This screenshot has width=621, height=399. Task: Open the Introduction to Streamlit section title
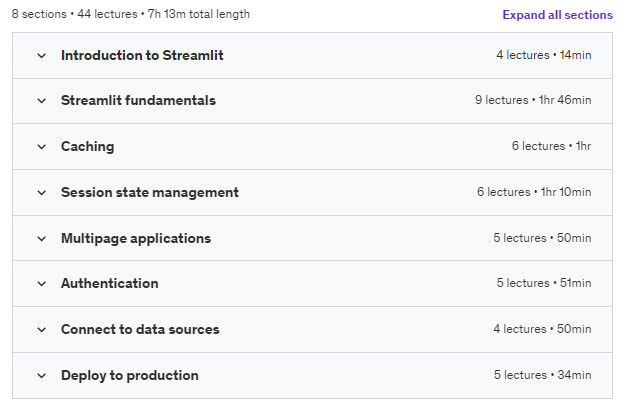coord(142,55)
